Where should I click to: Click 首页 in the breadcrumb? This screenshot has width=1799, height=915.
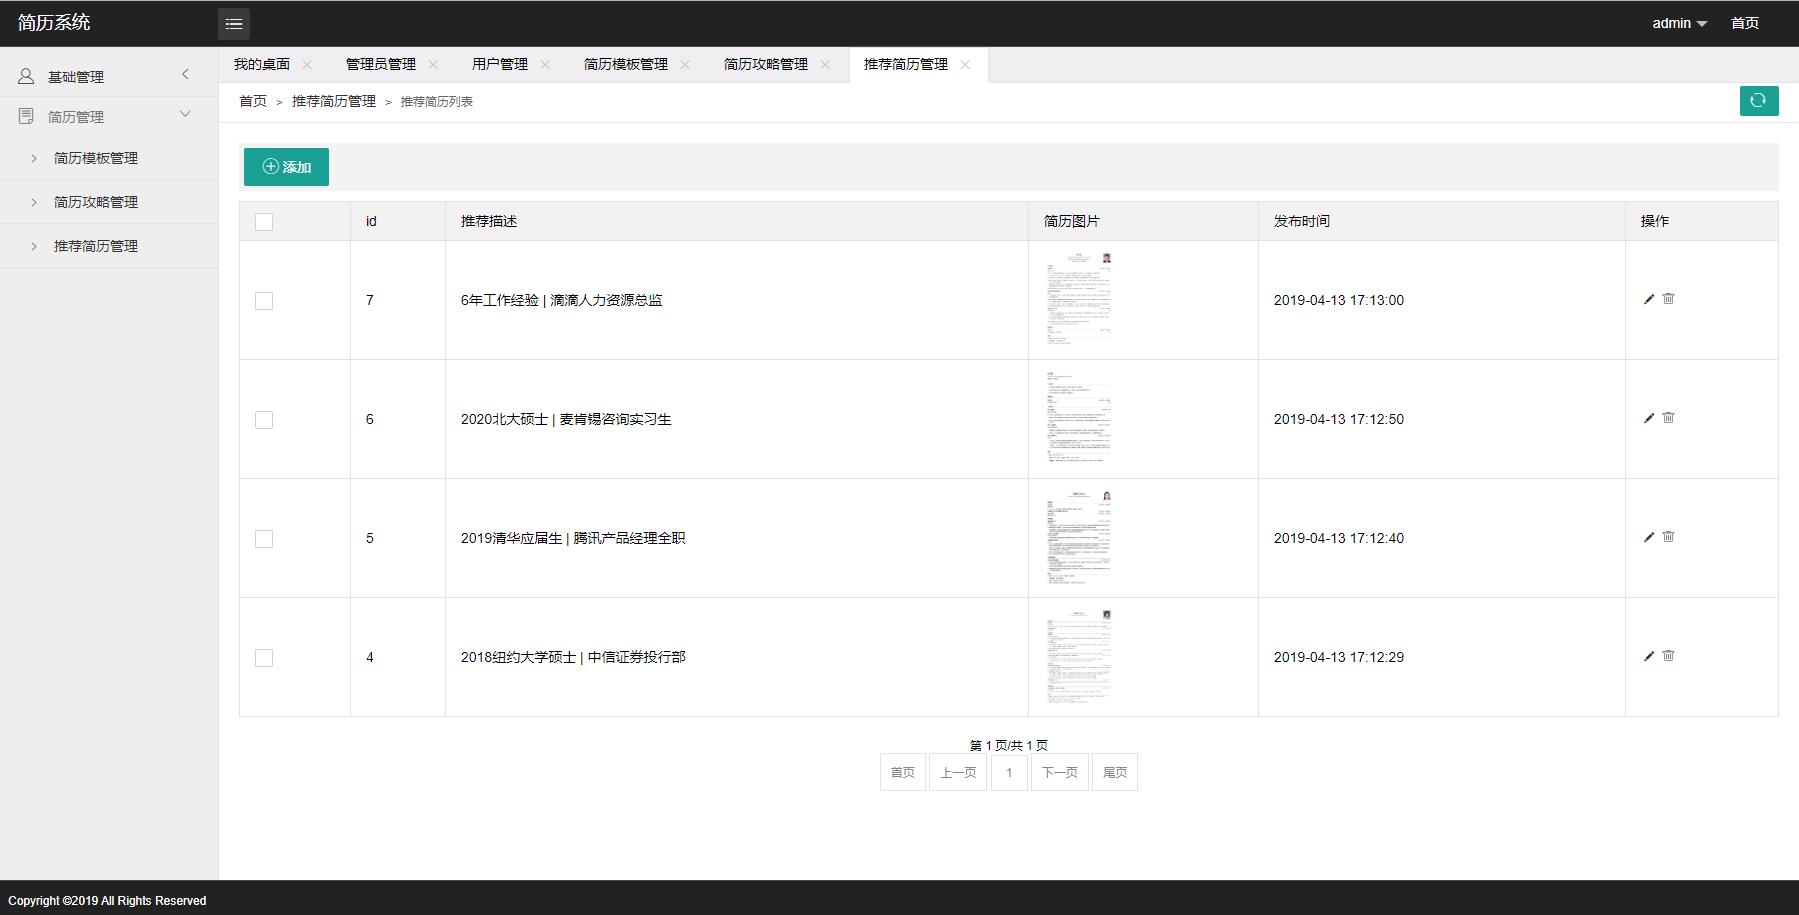coord(253,101)
